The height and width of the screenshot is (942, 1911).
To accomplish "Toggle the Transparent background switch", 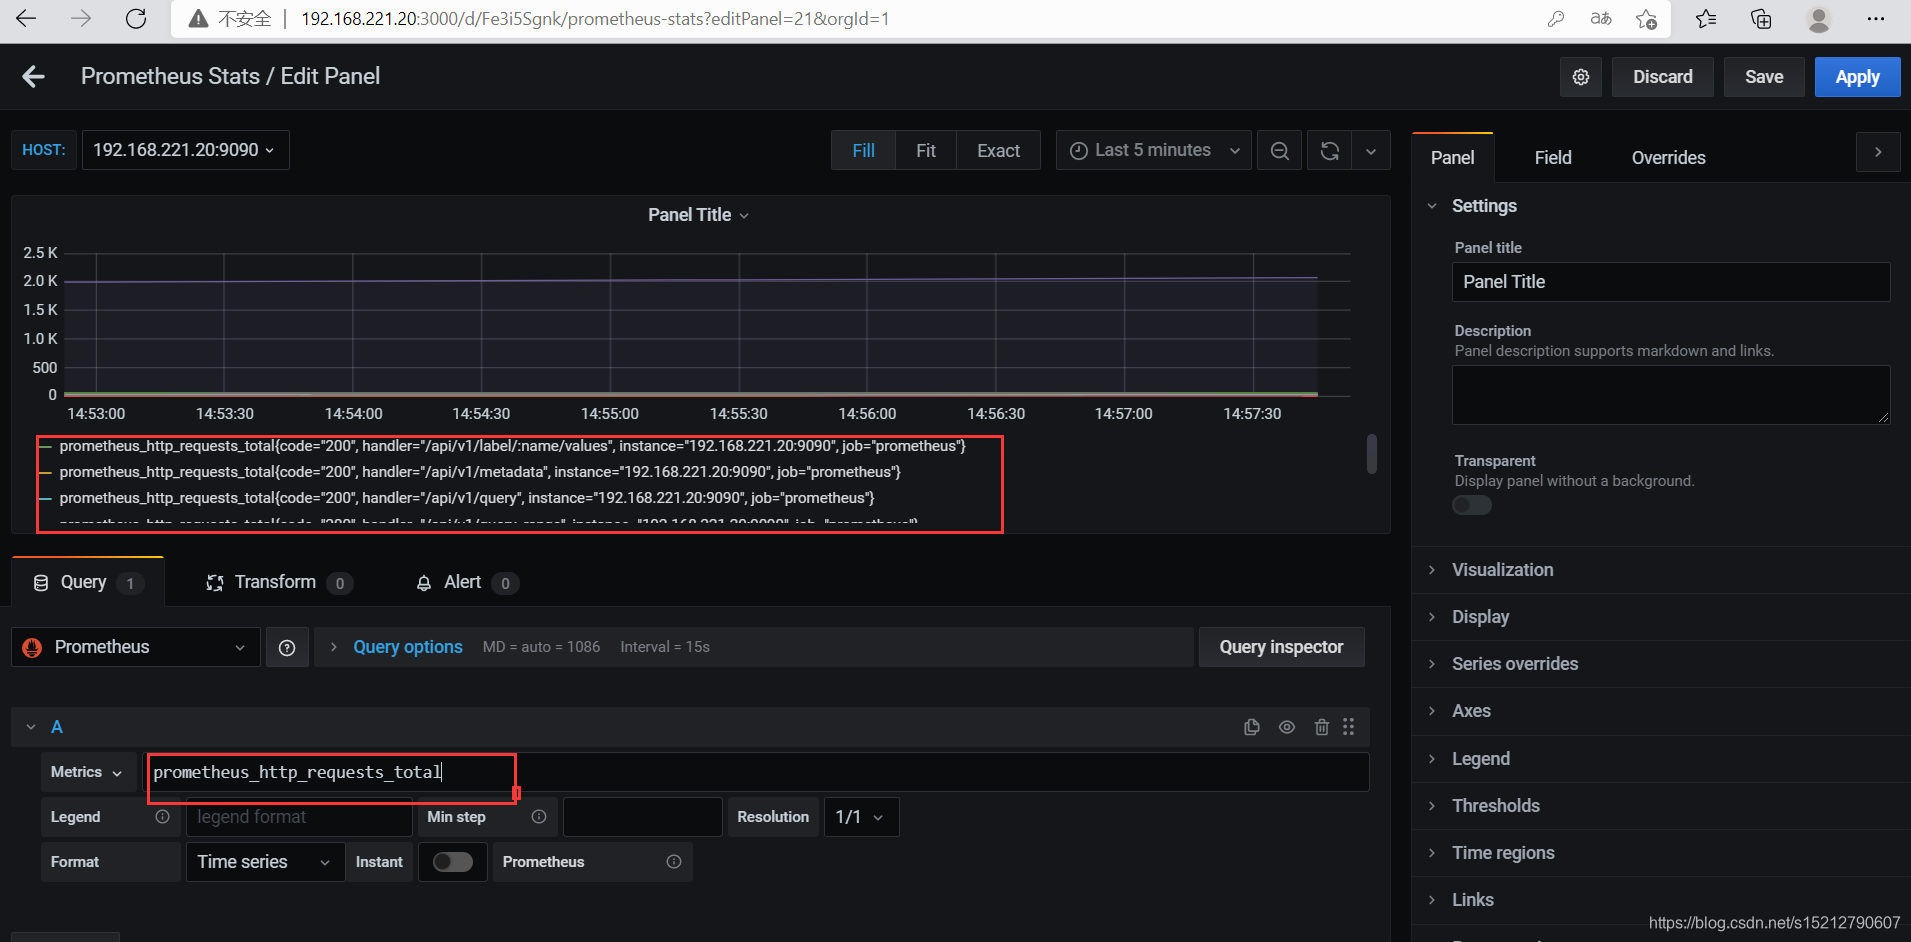I will point(1472,506).
